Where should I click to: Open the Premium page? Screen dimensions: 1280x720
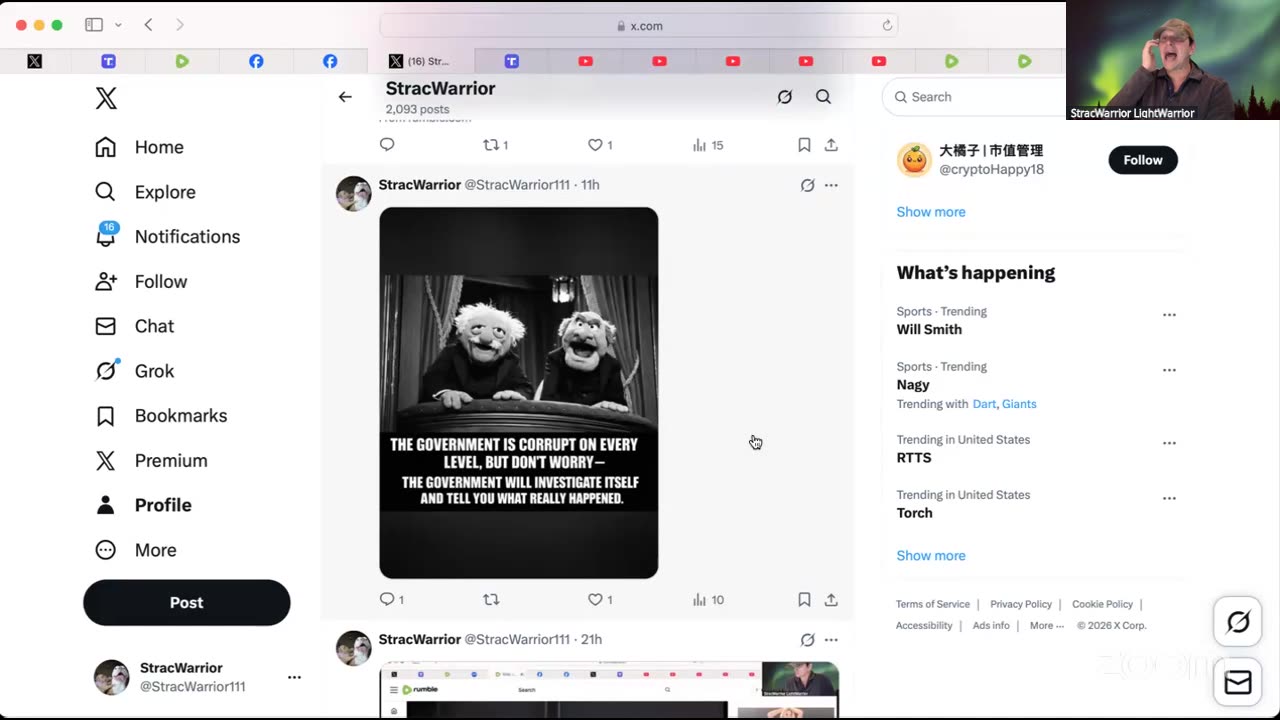coord(151,460)
